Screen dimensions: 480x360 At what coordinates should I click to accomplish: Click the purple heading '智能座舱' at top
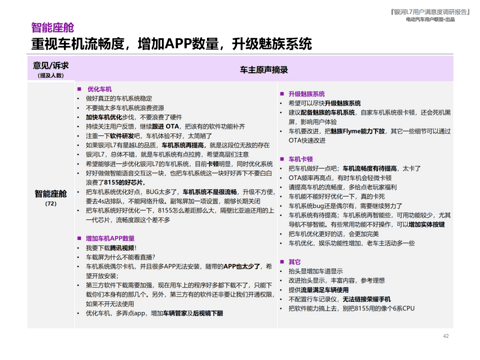pyautogui.click(x=53, y=28)
